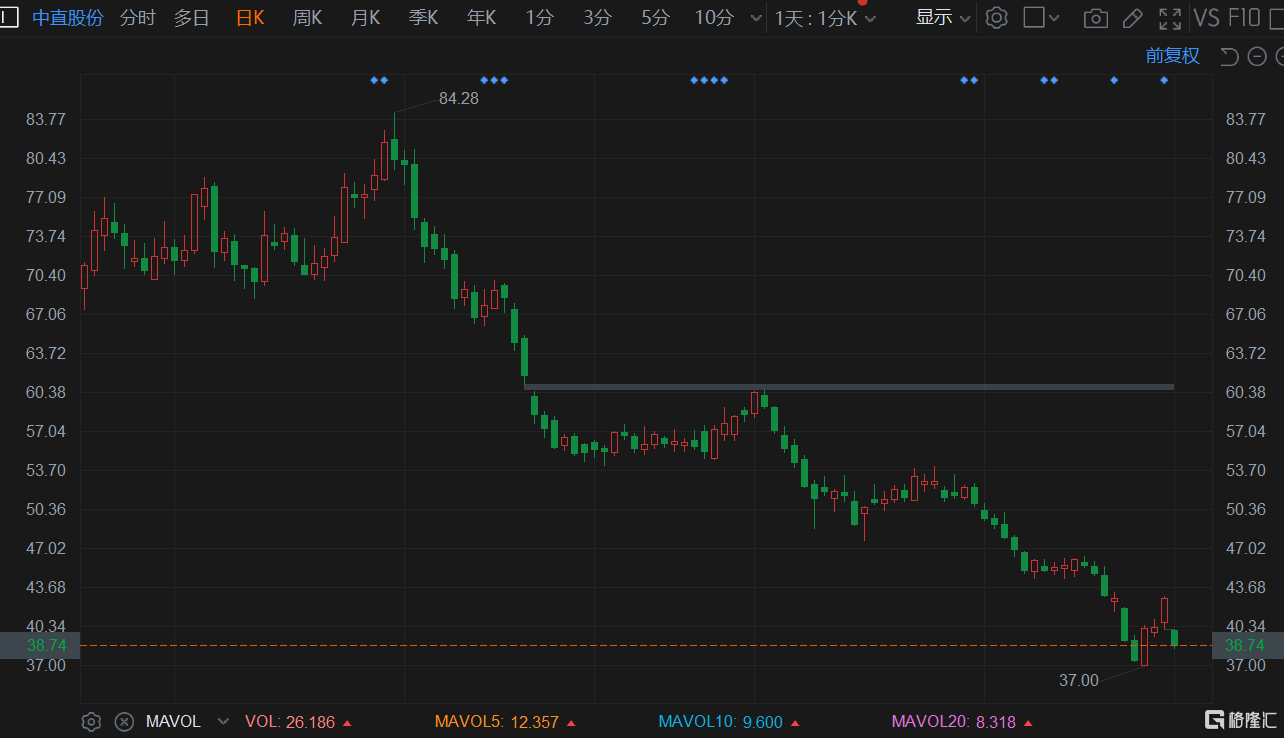Enter fullscreen chart mode
Image resolution: width=1284 pixels, height=738 pixels.
coord(1169,18)
